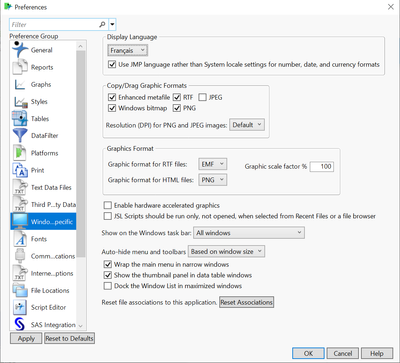Click the Apply button
Image resolution: width=400 pixels, height=363 pixels.
tap(26, 338)
